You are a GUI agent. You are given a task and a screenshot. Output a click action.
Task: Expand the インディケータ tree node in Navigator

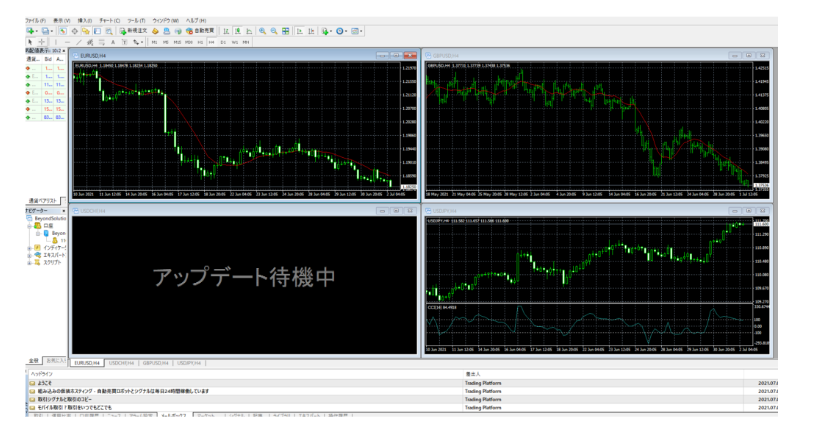point(29,250)
